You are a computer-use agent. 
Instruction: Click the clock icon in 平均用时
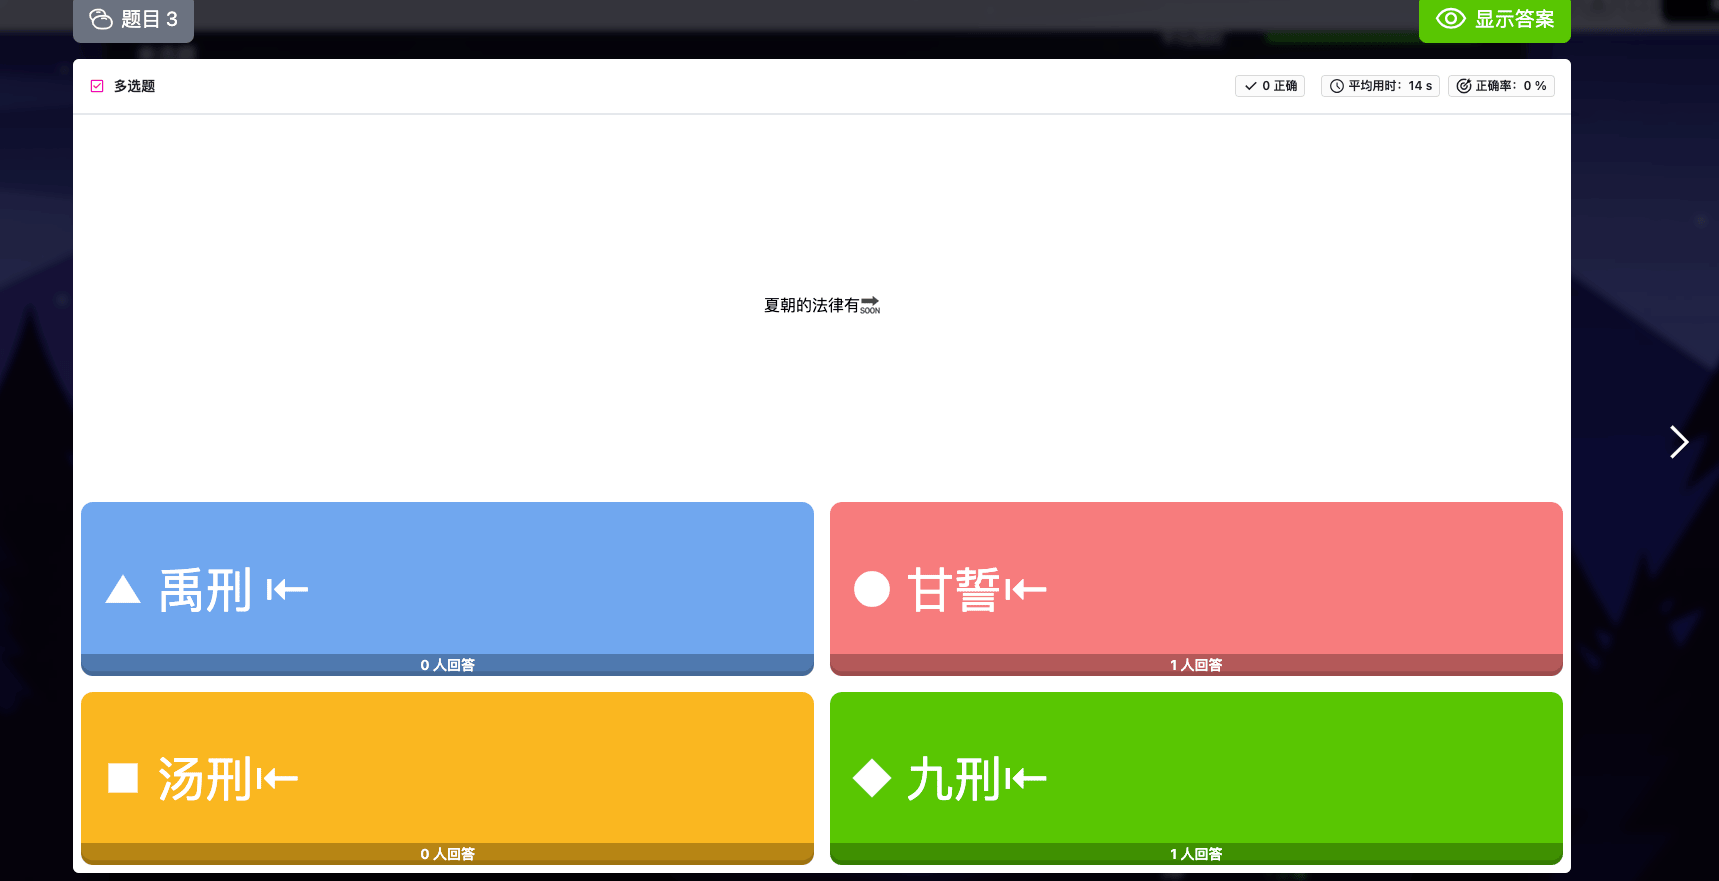tap(1337, 86)
